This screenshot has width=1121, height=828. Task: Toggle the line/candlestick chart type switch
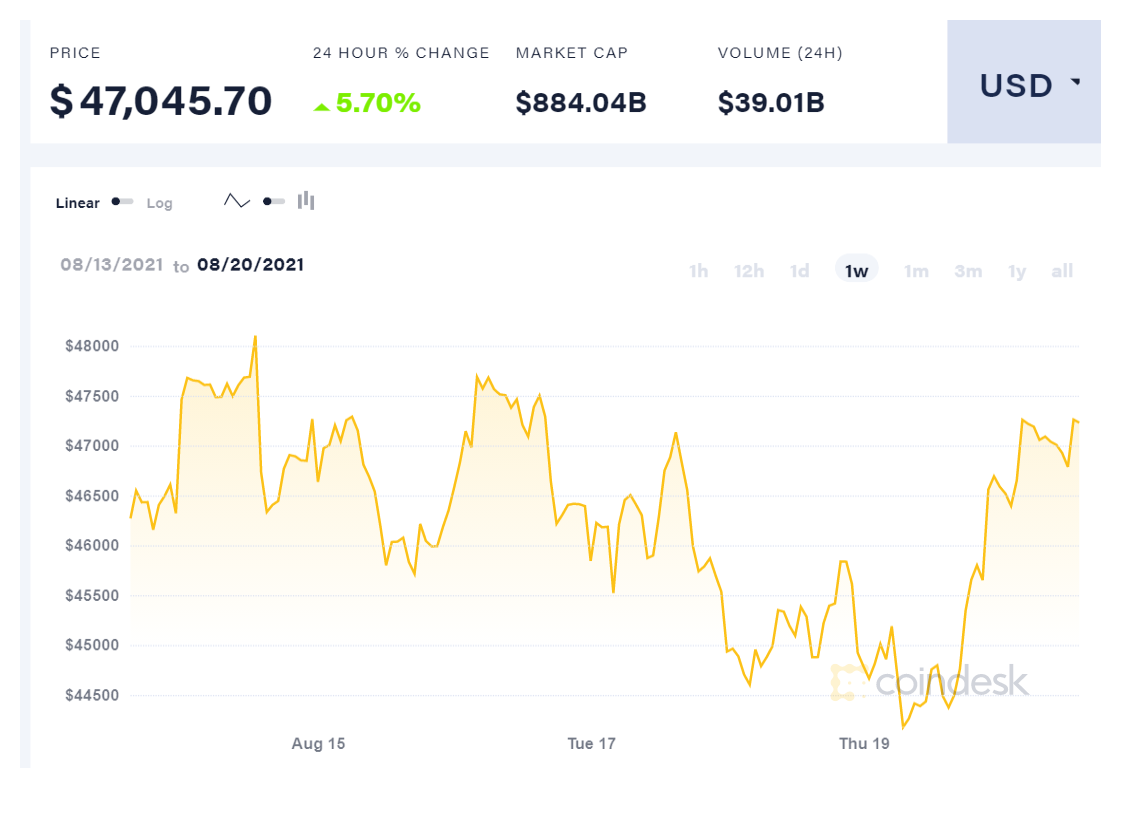273,201
